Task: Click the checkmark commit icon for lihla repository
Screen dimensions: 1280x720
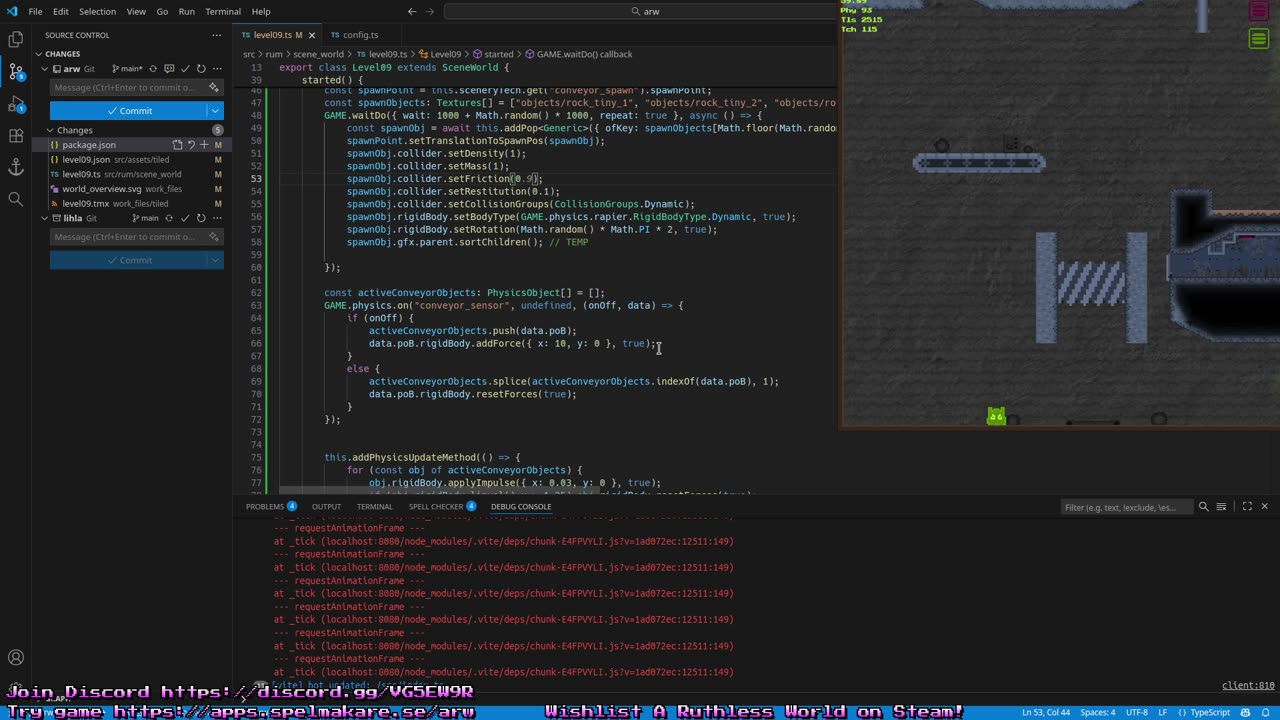Action: pos(185,218)
